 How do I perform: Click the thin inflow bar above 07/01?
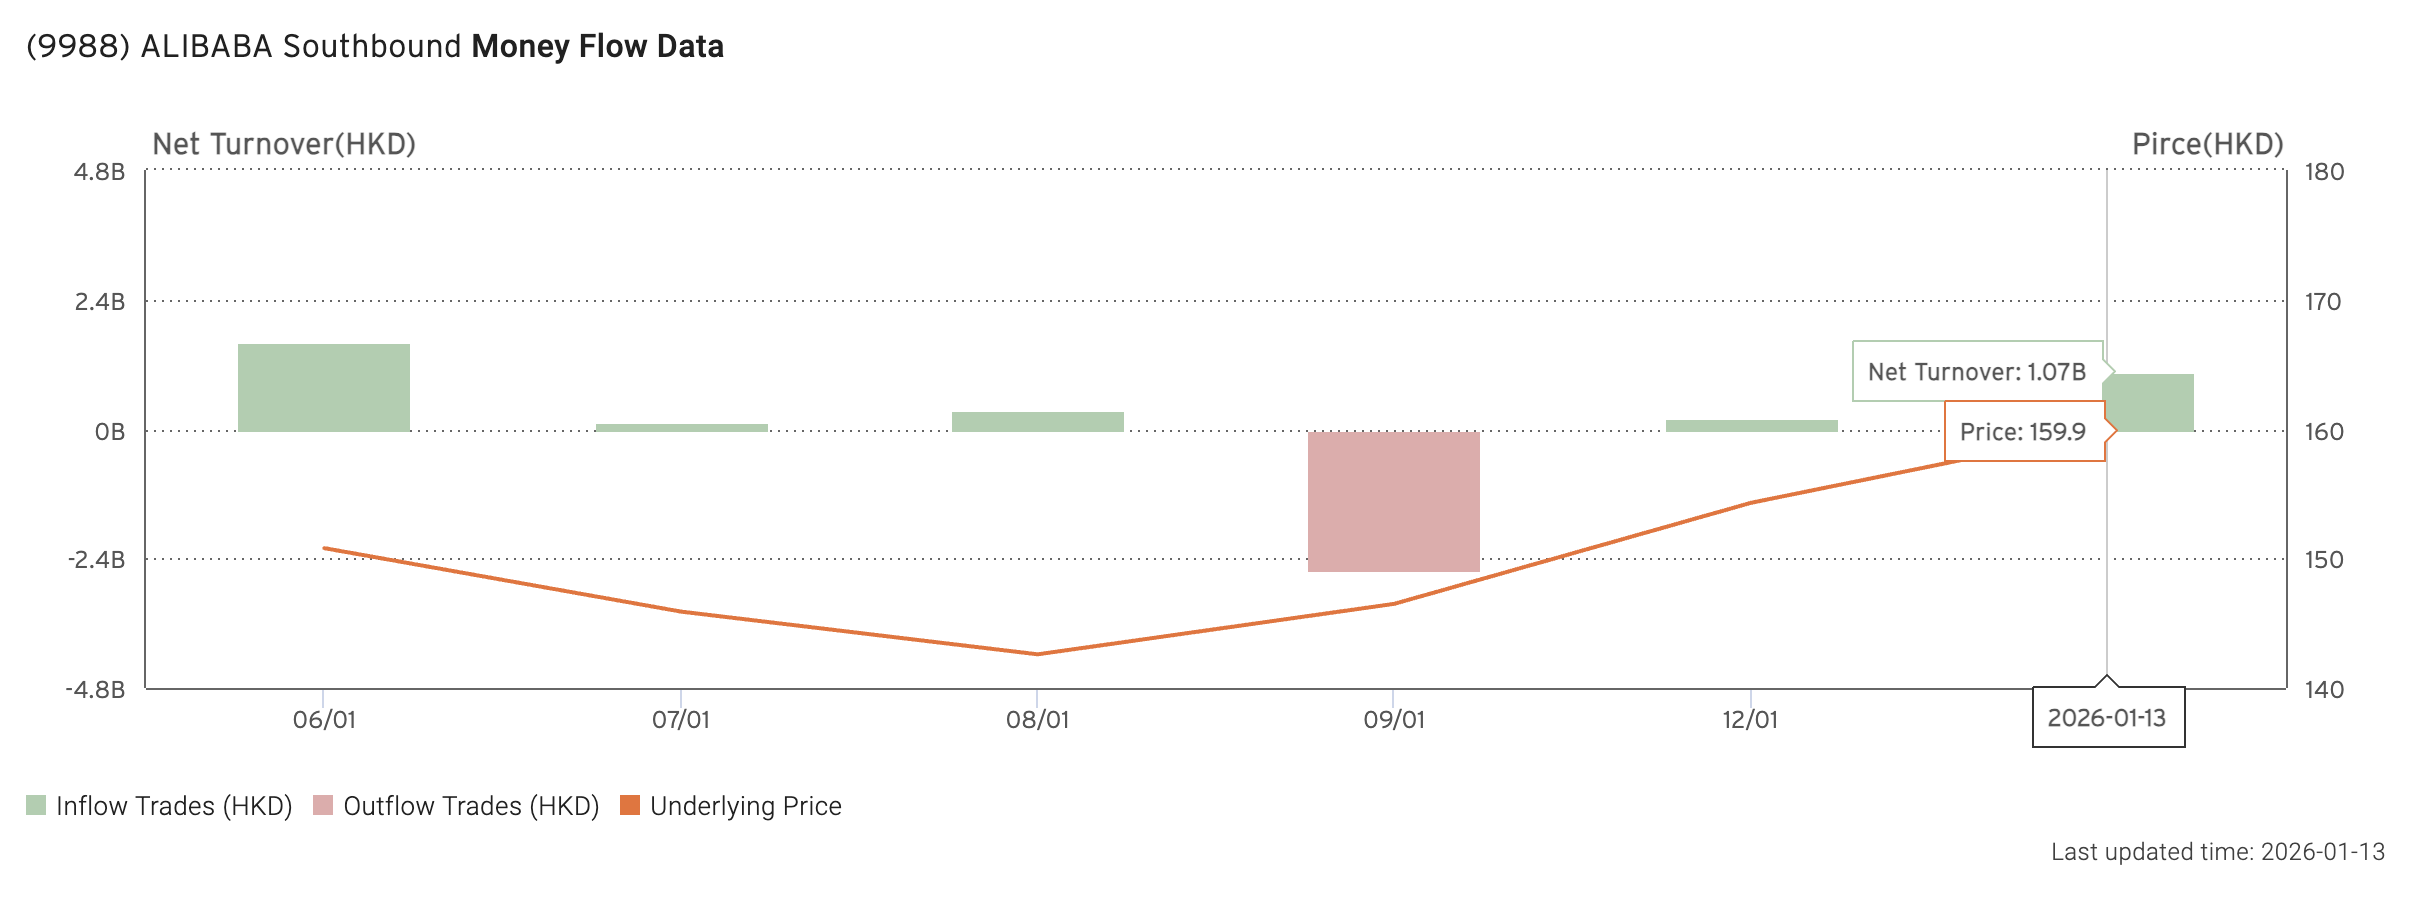click(x=682, y=428)
